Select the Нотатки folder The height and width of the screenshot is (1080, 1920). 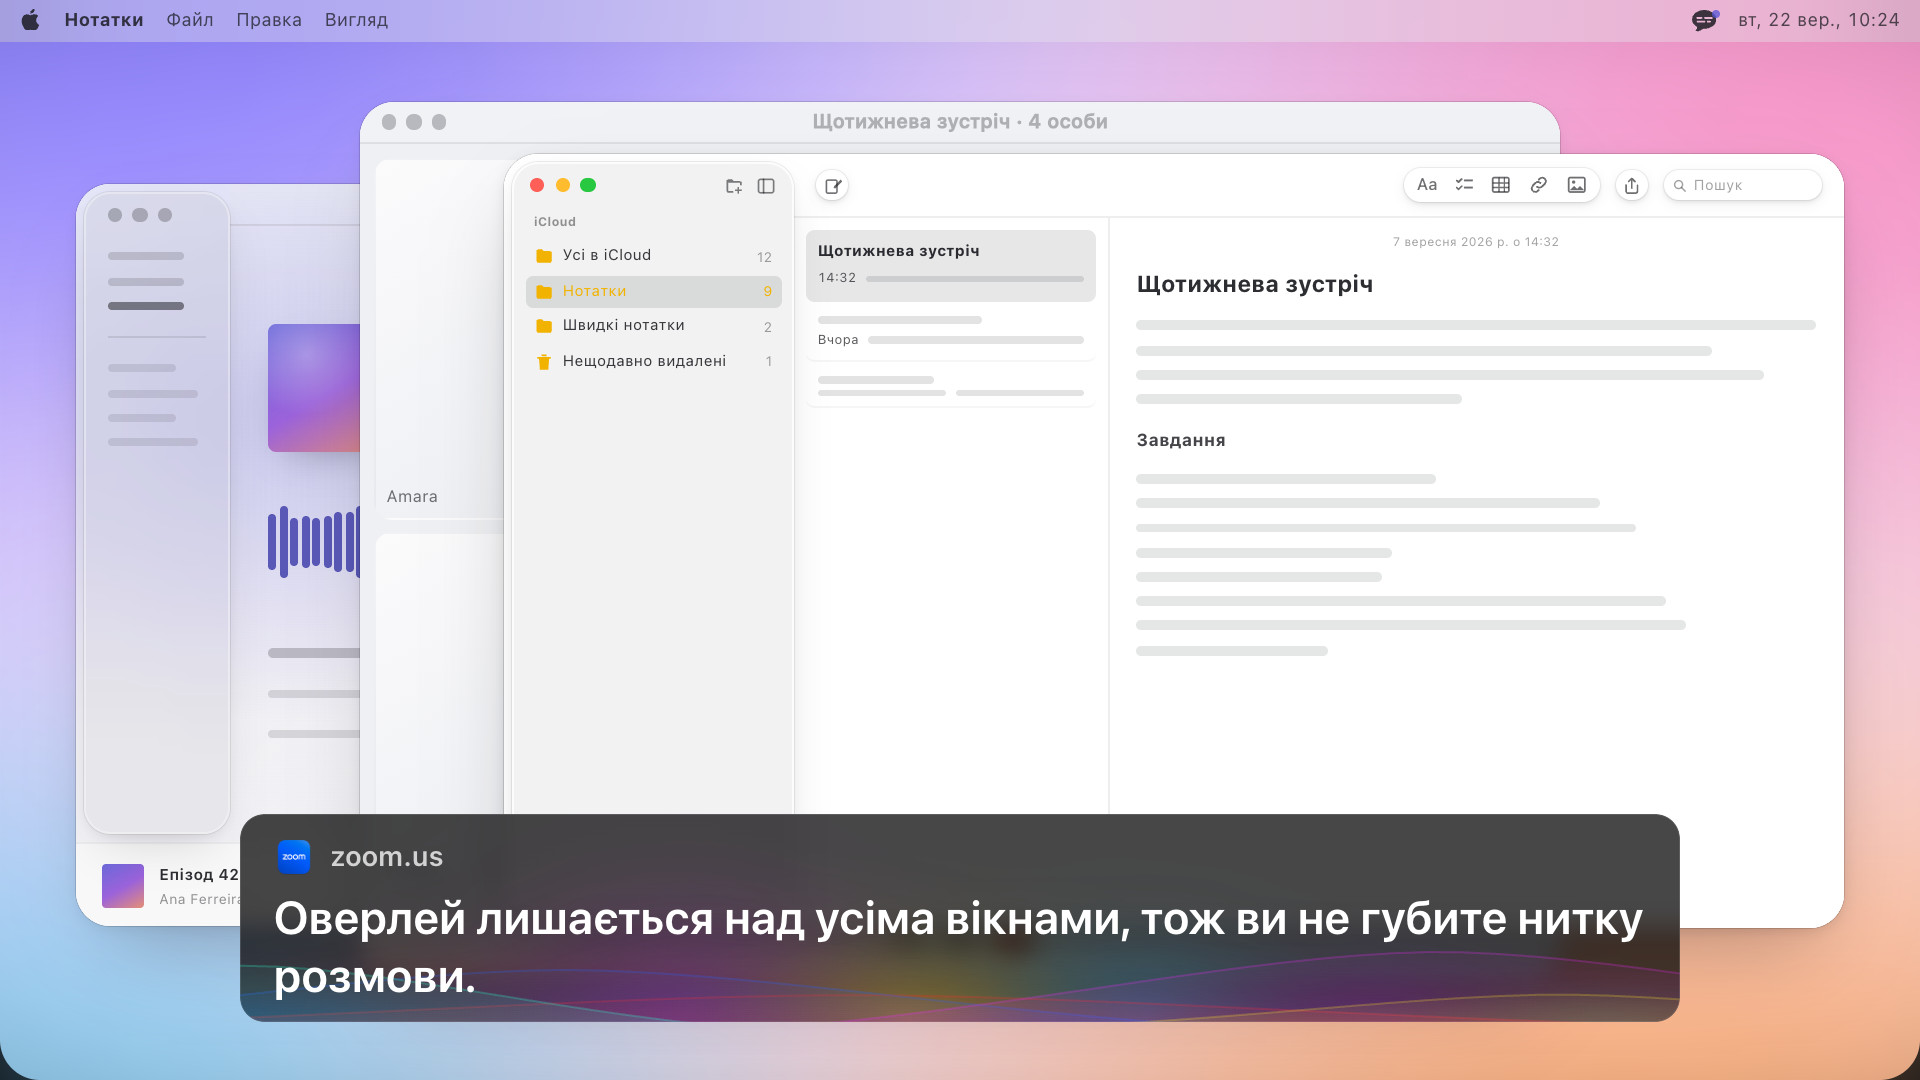(x=654, y=292)
